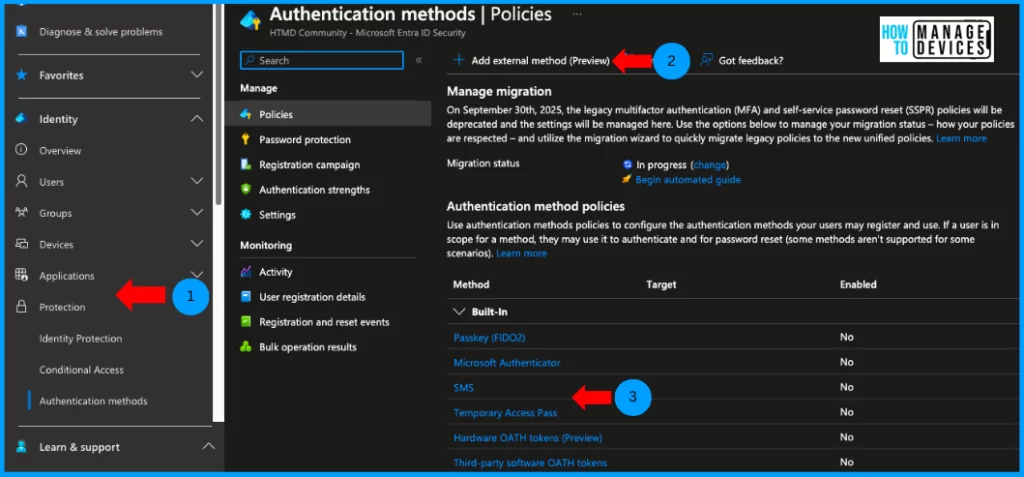This screenshot has width=1024, height=477.
Task: Click the 'In progress' migration status text
Action: pos(662,165)
